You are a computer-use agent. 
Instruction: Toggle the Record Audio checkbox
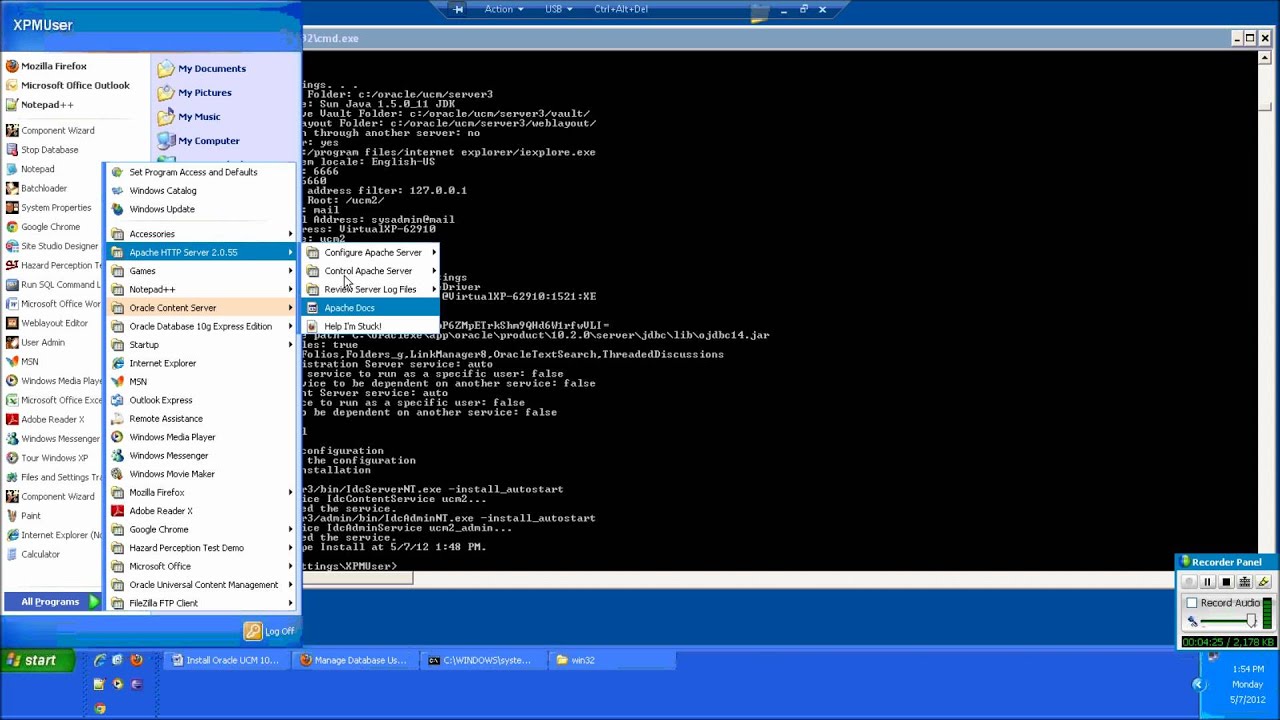(1191, 603)
